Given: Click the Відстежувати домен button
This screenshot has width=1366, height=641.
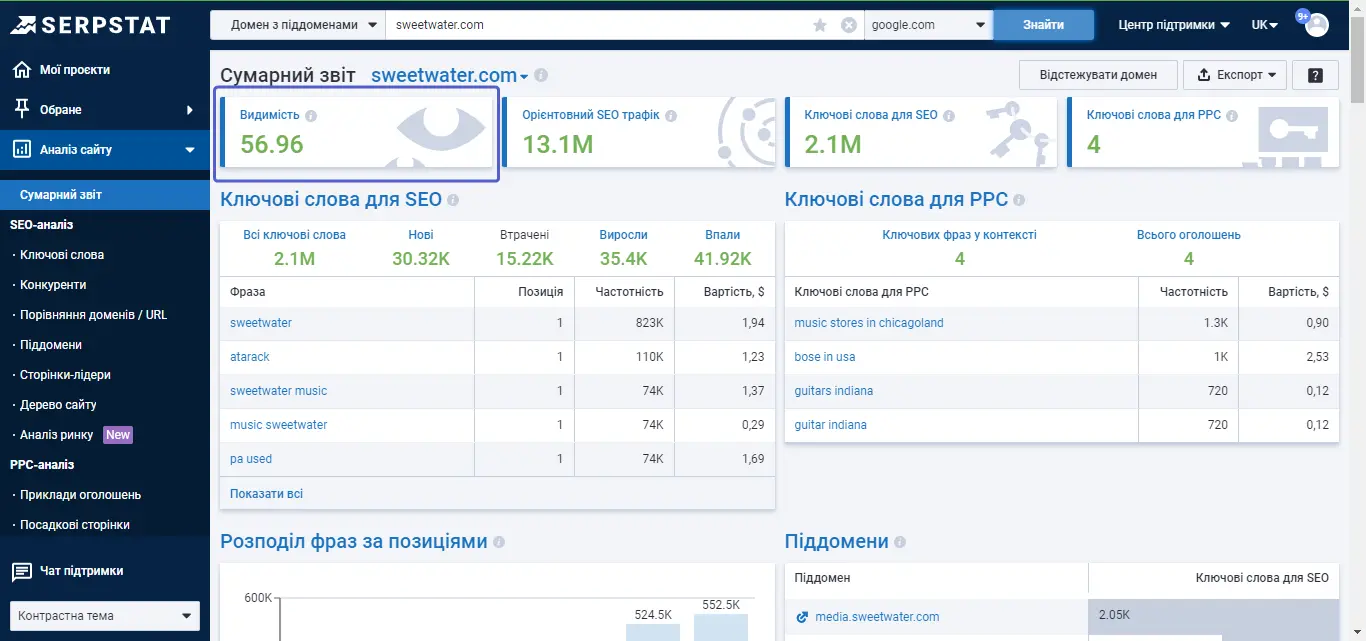Looking at the screenshot, I should tap(1098, 75).
